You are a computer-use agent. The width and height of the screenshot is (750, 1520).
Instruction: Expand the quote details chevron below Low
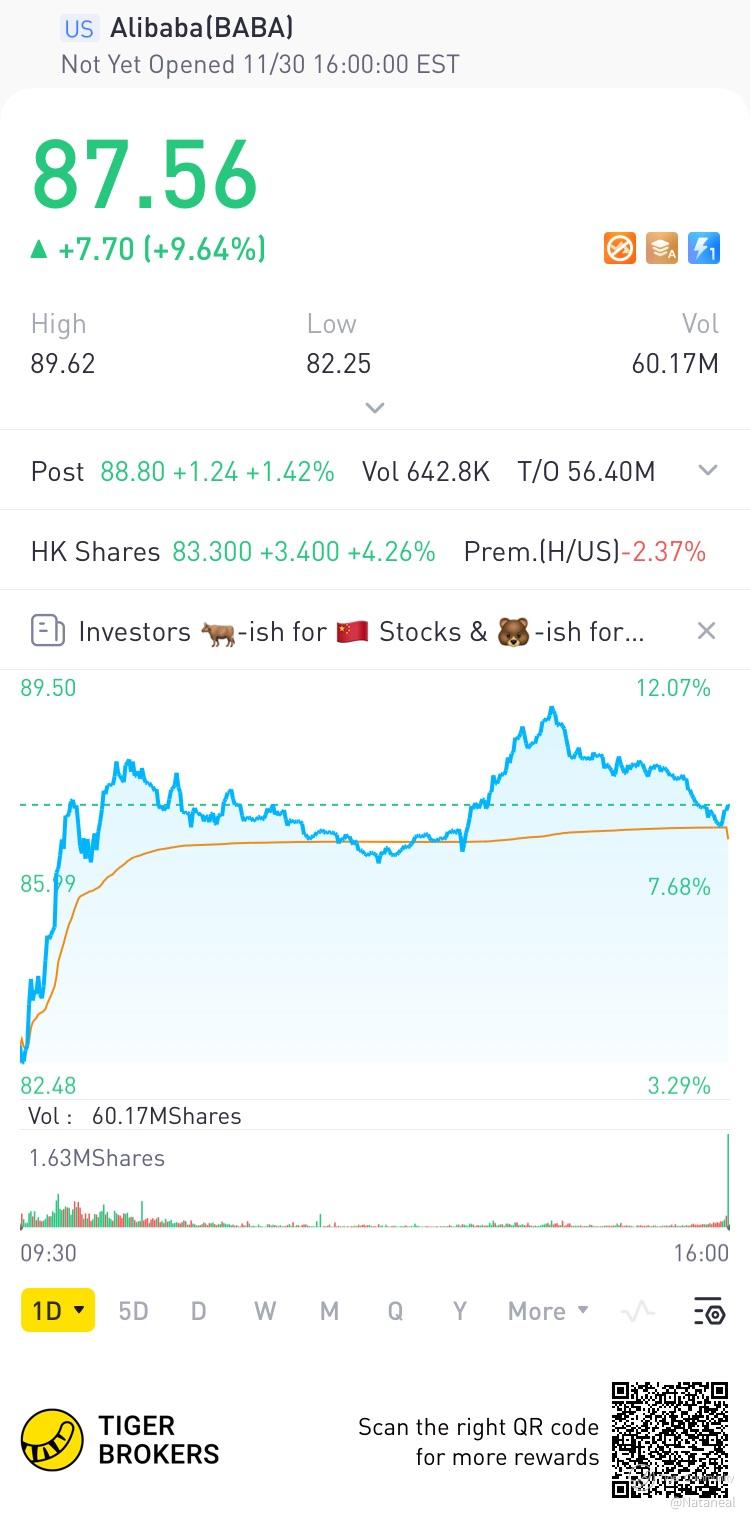(x=375, y=408)
